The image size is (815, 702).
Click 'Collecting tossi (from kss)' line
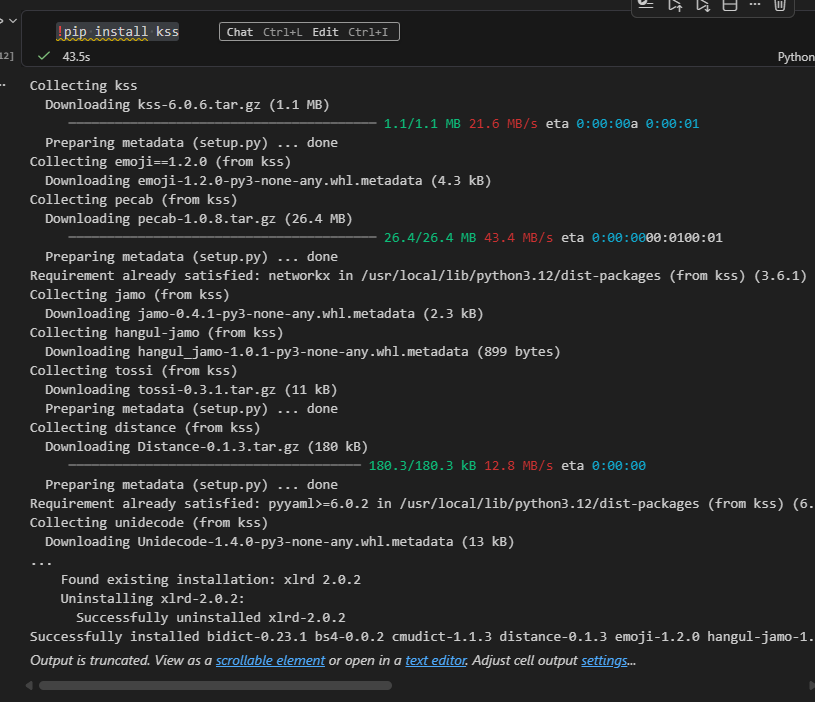[133, 371]
